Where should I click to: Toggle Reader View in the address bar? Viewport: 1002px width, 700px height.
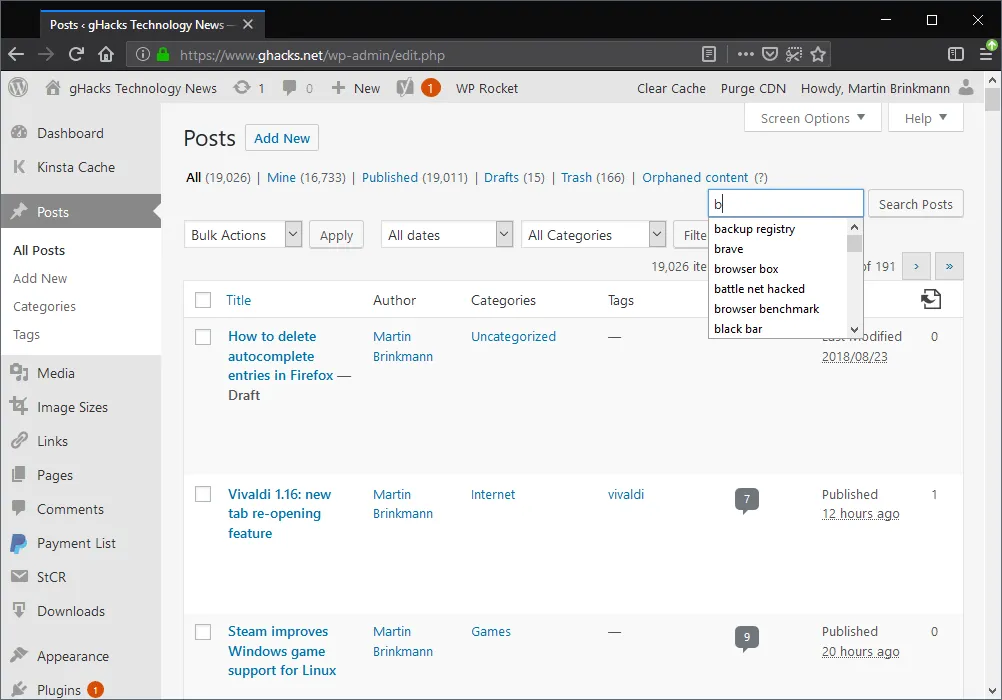tap(709, 54)
